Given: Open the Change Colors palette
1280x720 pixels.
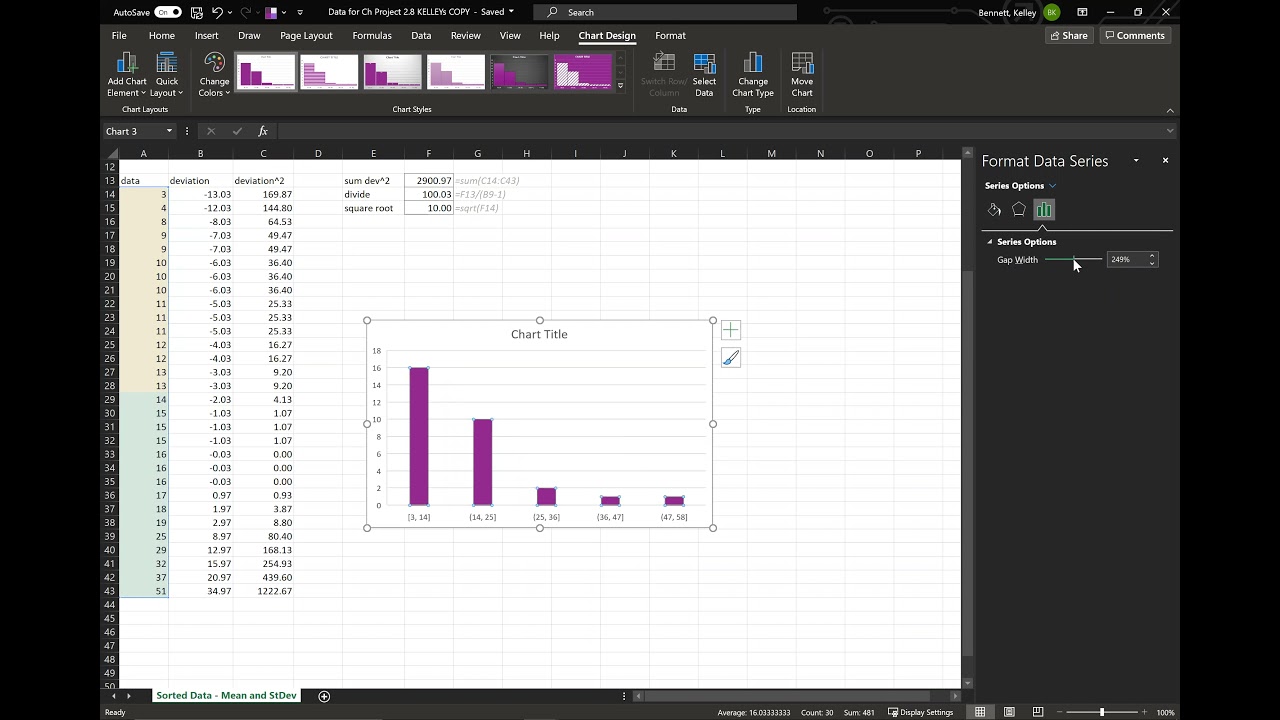Looking at the screenshot, I should click(214, 75).
